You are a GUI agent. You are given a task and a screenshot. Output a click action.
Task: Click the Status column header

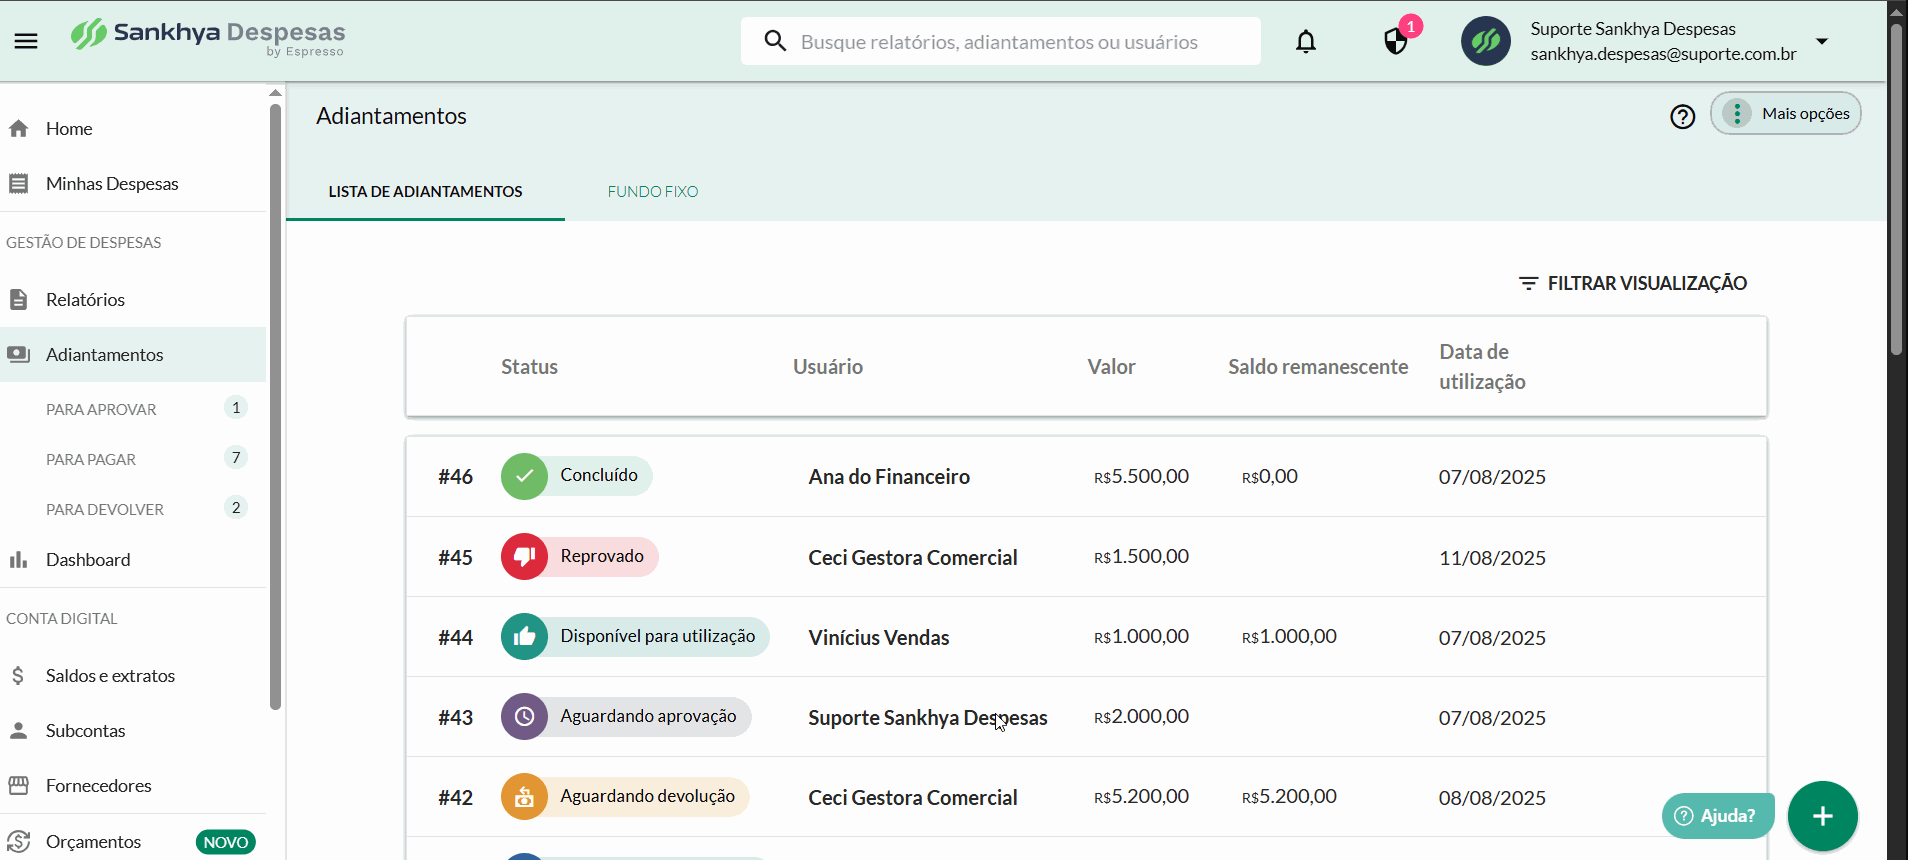pos(529,367)
